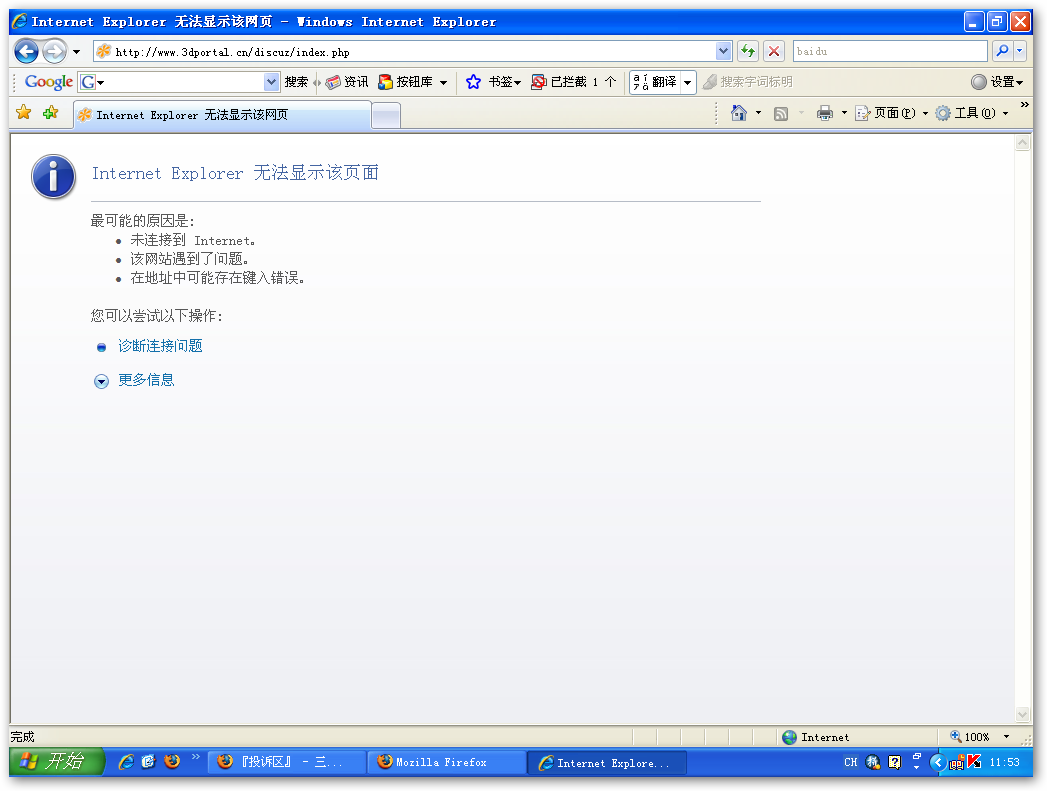The width and height of the screenshot is (1047, 791).
Task: Click the middle quick launch icon
Action: (148, 762)
